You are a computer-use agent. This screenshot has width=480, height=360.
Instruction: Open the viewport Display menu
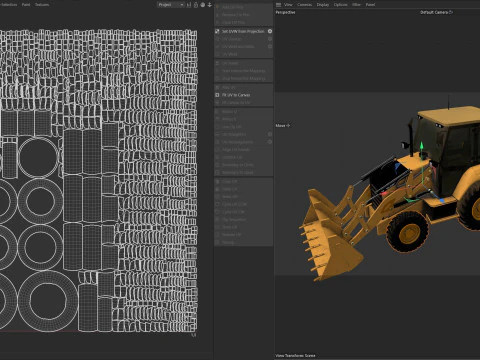[x=323, y=5]
